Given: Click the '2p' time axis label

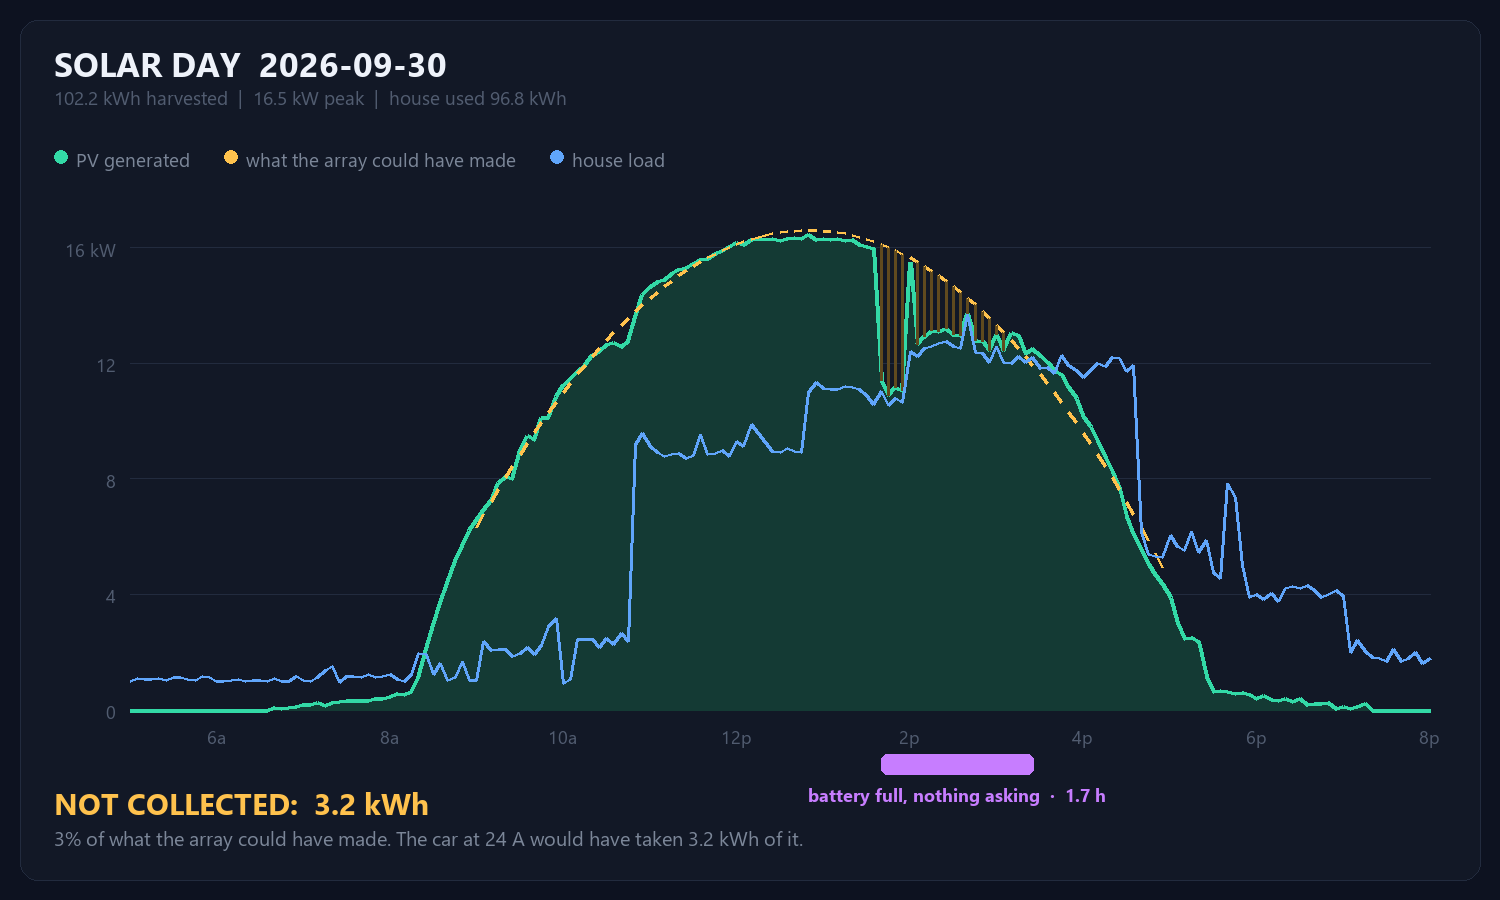Looking at the screenshot, I should click(x=909, y=738).
